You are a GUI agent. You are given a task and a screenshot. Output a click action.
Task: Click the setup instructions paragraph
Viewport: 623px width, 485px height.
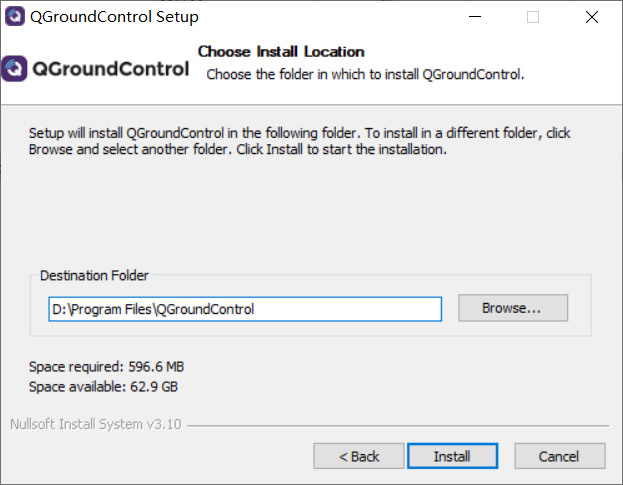[x=300, y=141]
